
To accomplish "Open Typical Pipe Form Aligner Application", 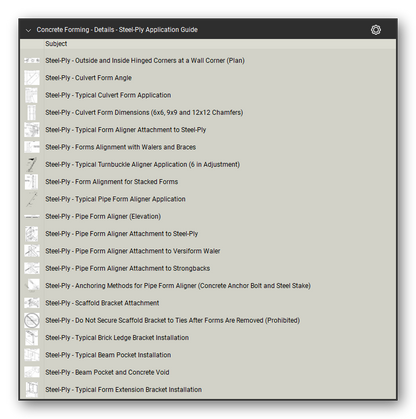I will 115,199.
